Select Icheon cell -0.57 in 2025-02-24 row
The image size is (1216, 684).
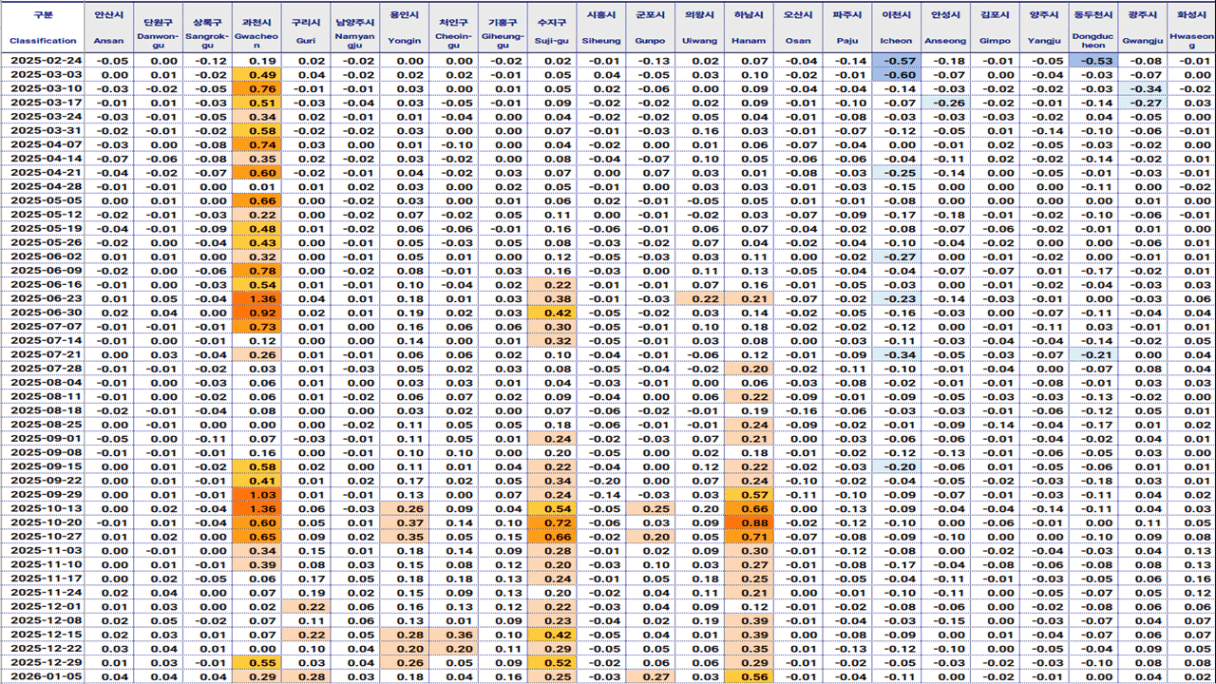tap(895, 61)
